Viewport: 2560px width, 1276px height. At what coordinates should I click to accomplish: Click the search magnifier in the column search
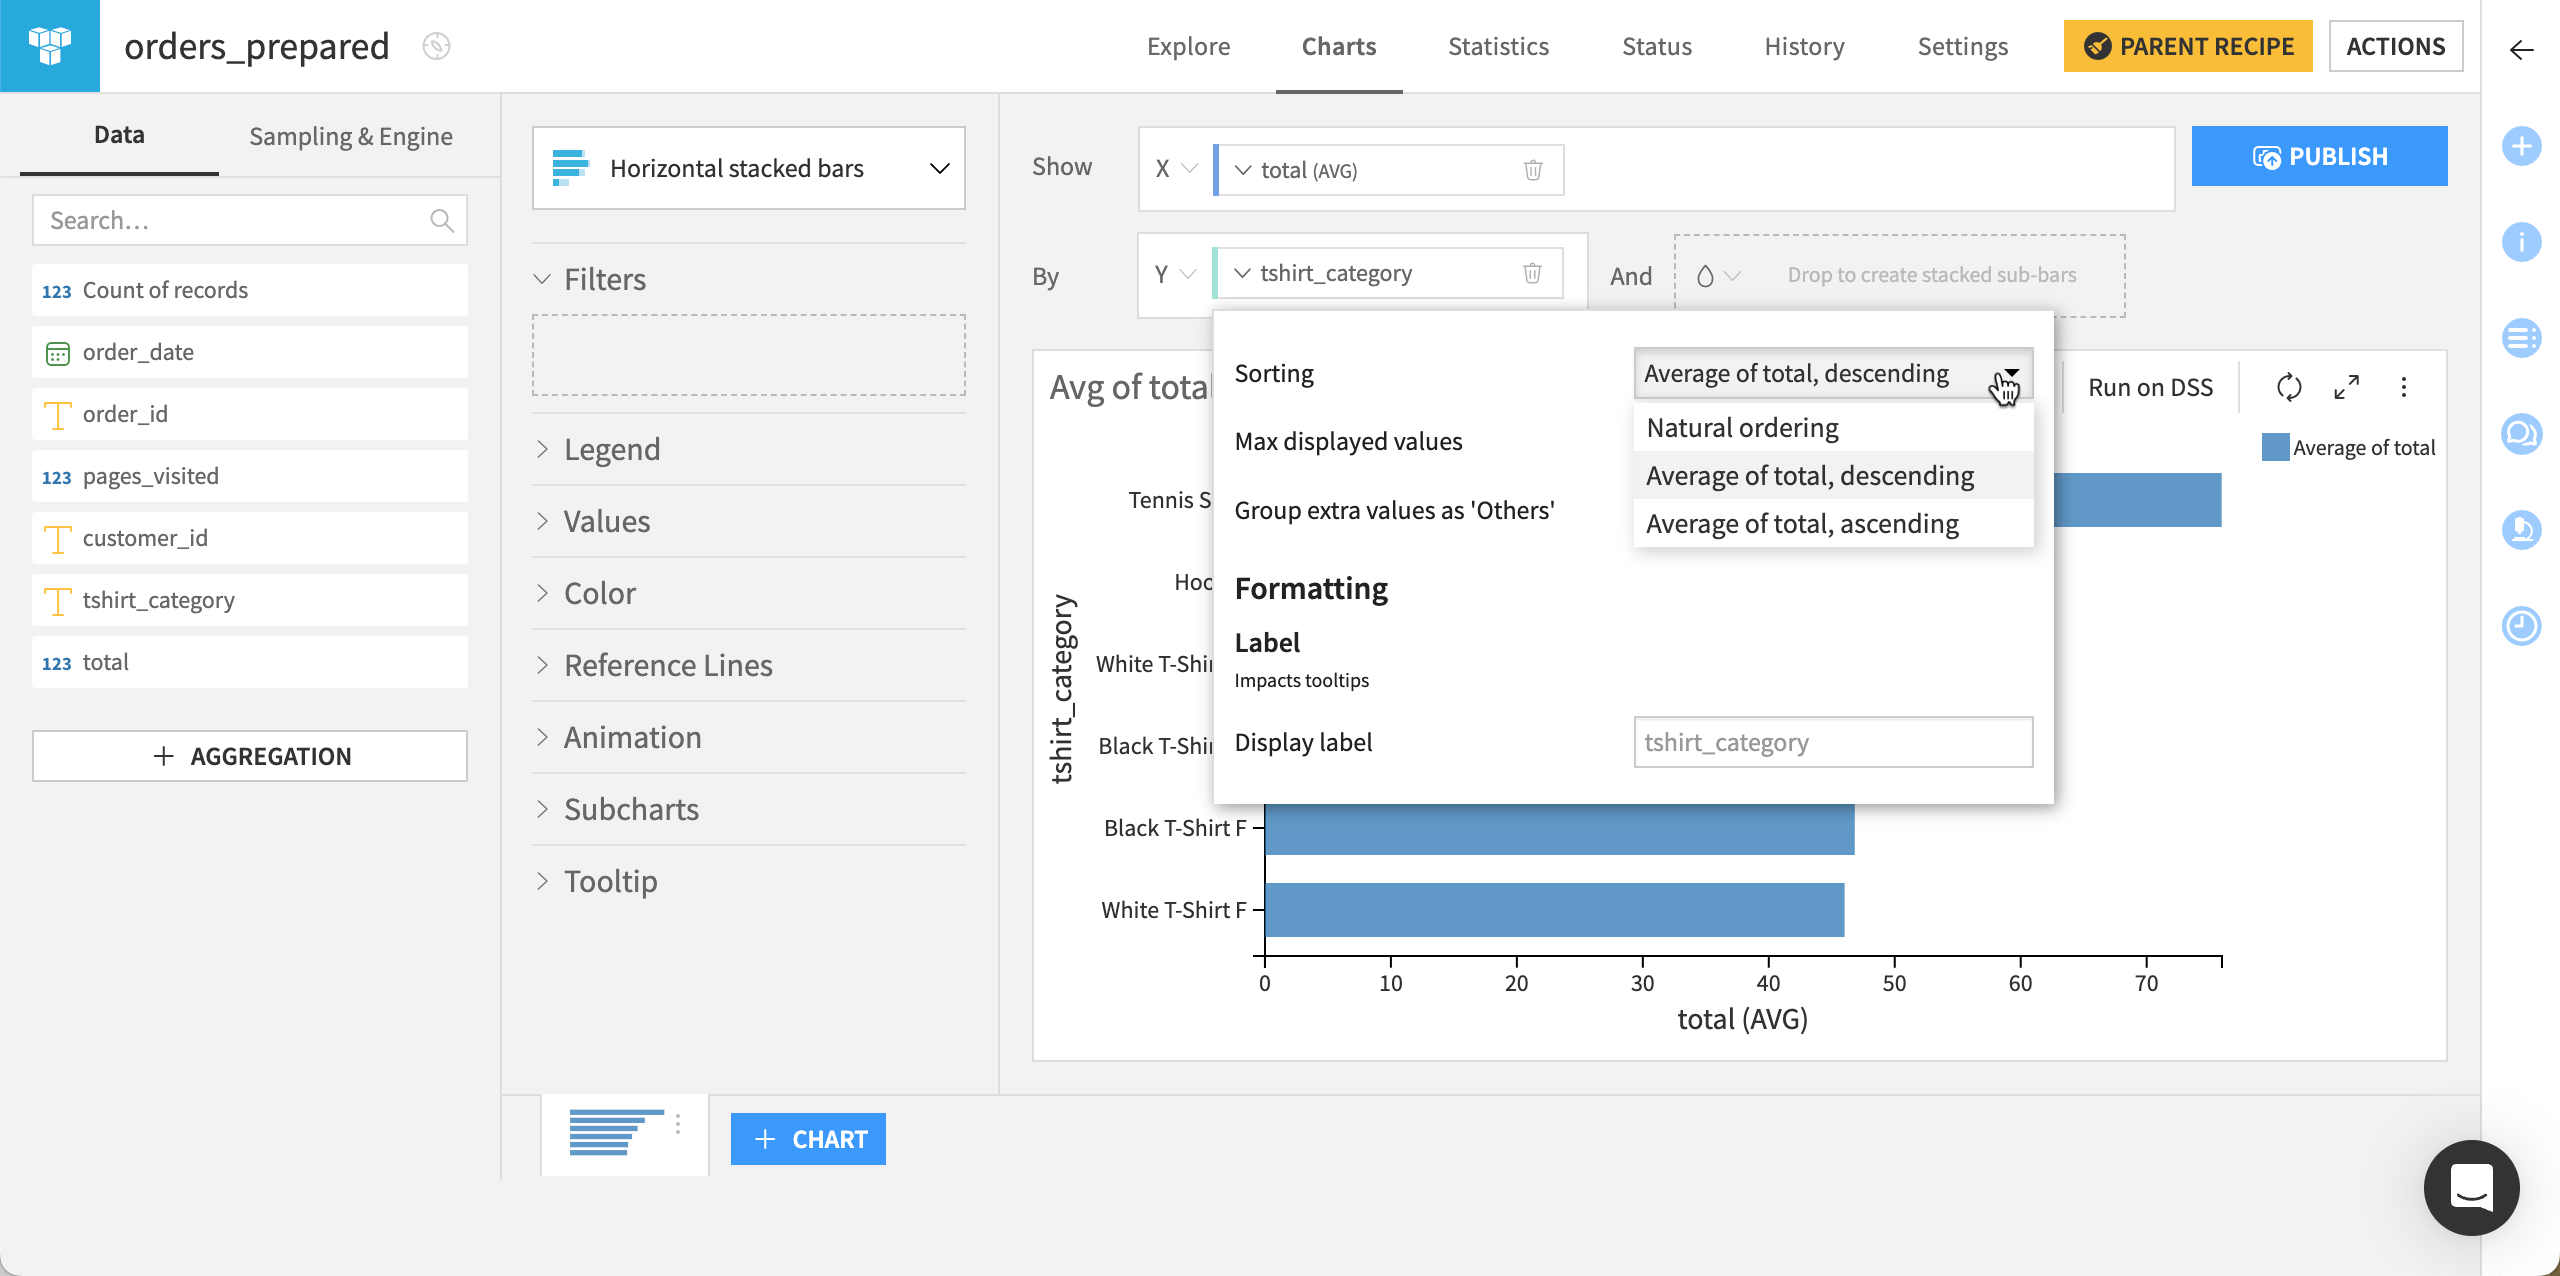tap(442, 219)
